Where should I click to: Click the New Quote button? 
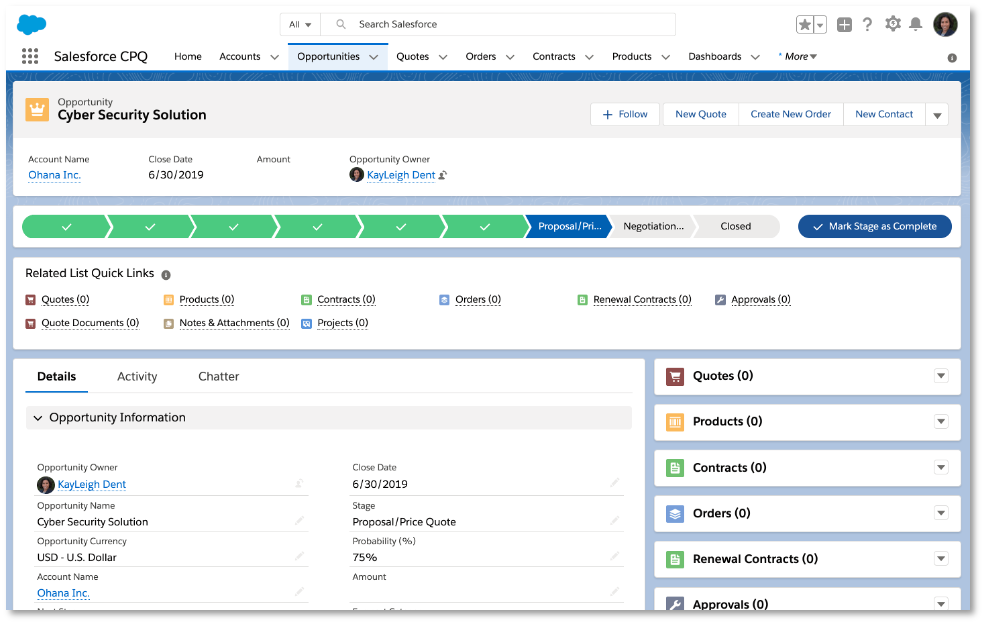(700, 114)
